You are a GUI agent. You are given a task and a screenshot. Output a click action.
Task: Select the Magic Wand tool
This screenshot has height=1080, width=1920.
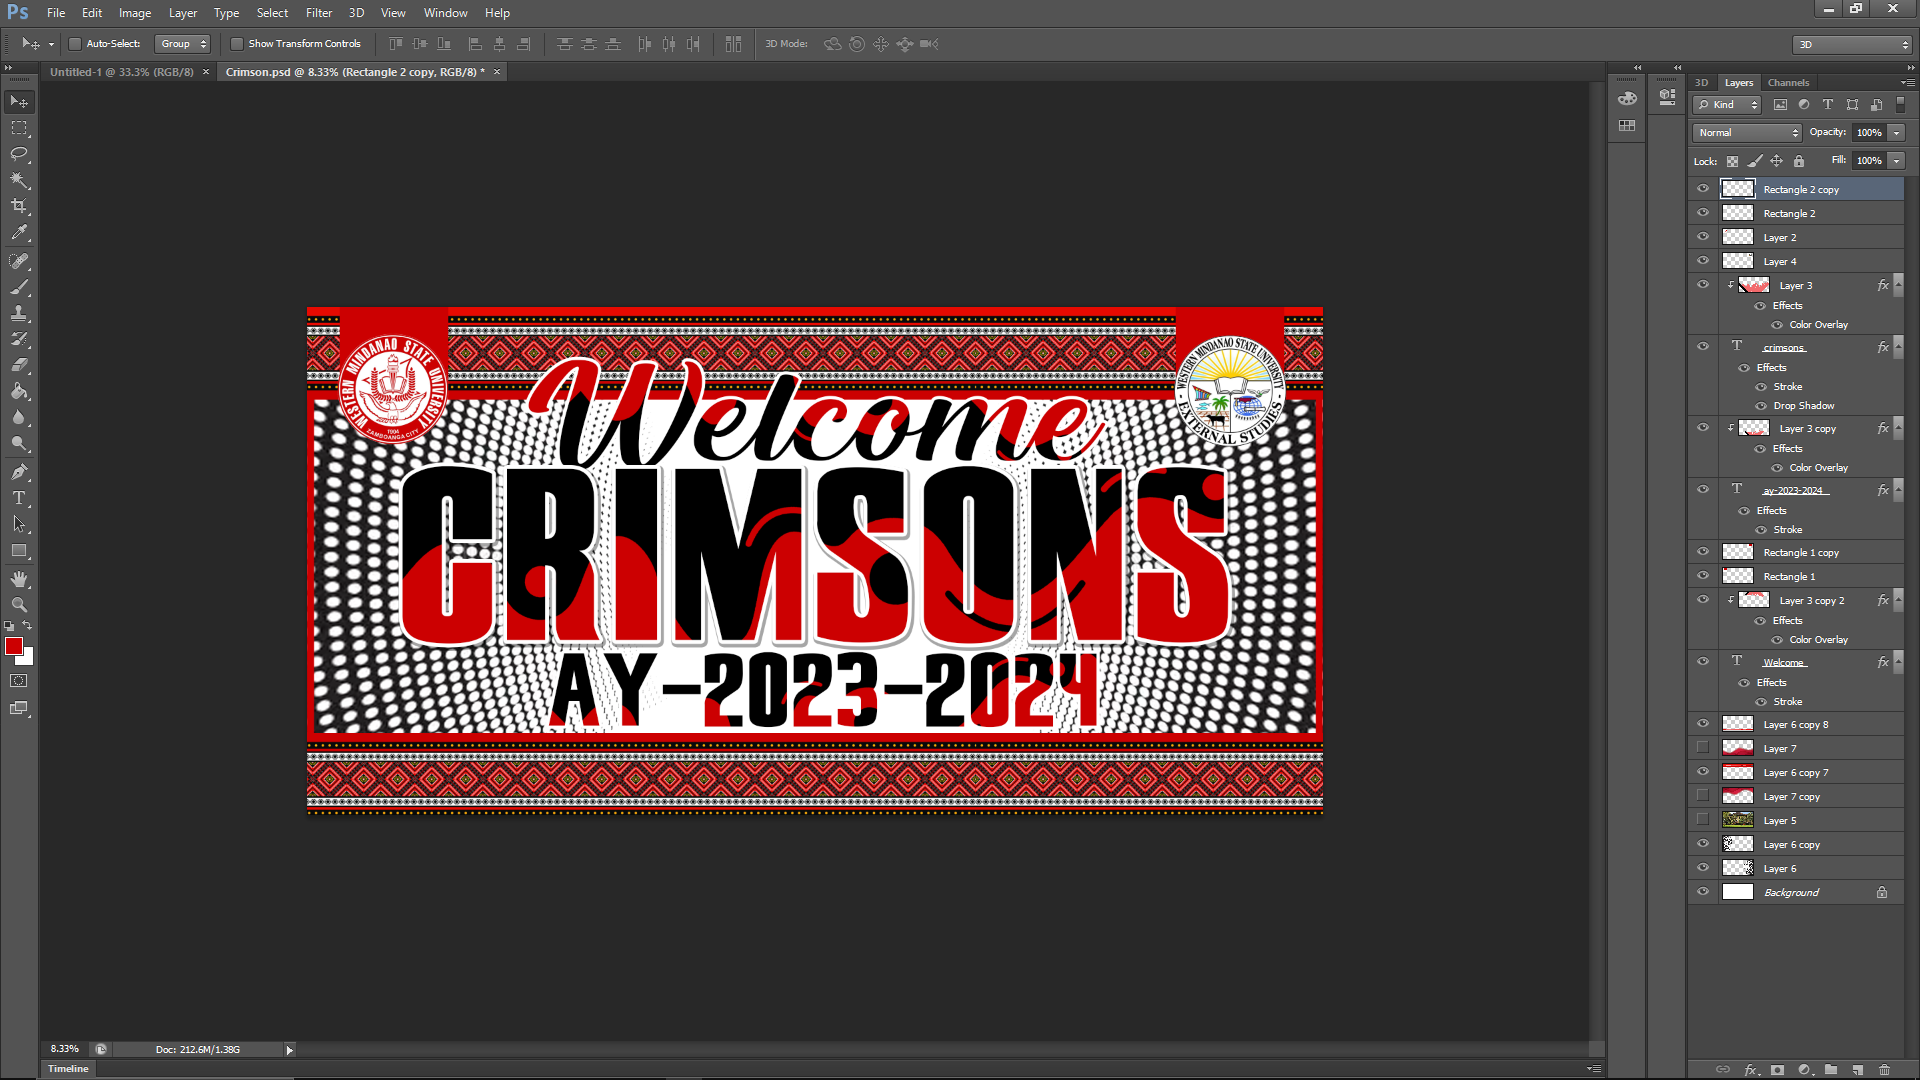pyautogui.click(x=19, y=180)
